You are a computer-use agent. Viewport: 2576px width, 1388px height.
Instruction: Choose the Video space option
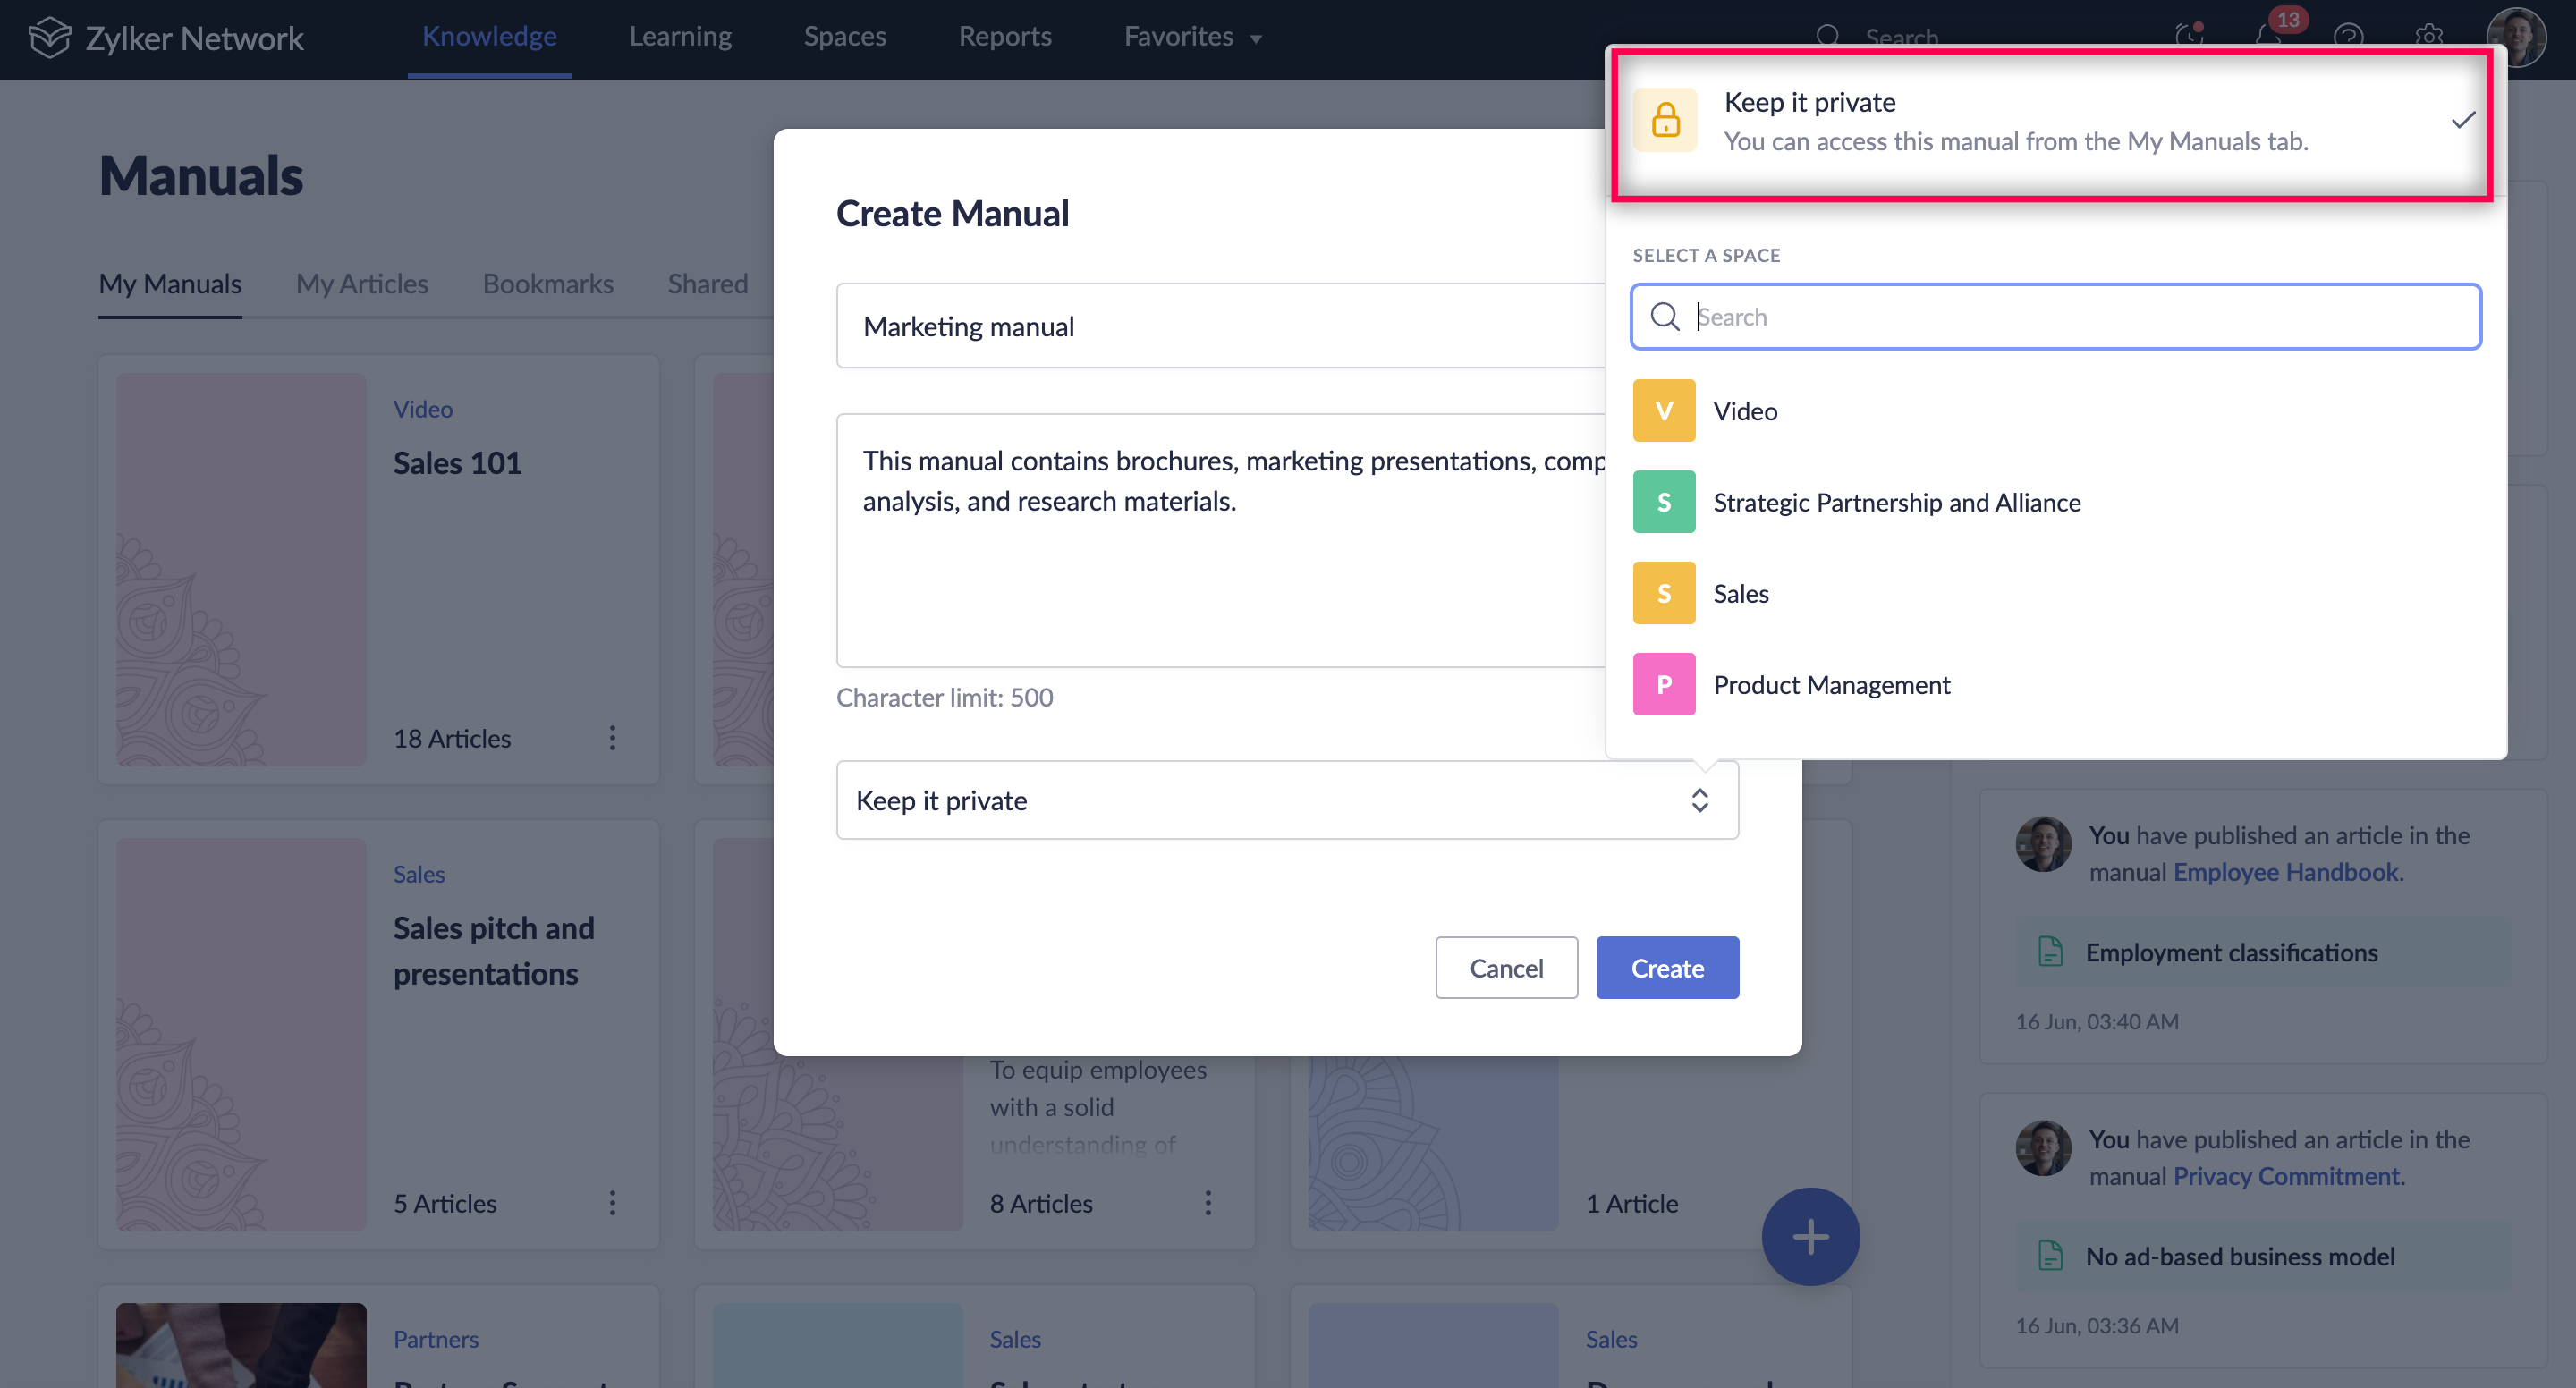tap(1745, 411)
